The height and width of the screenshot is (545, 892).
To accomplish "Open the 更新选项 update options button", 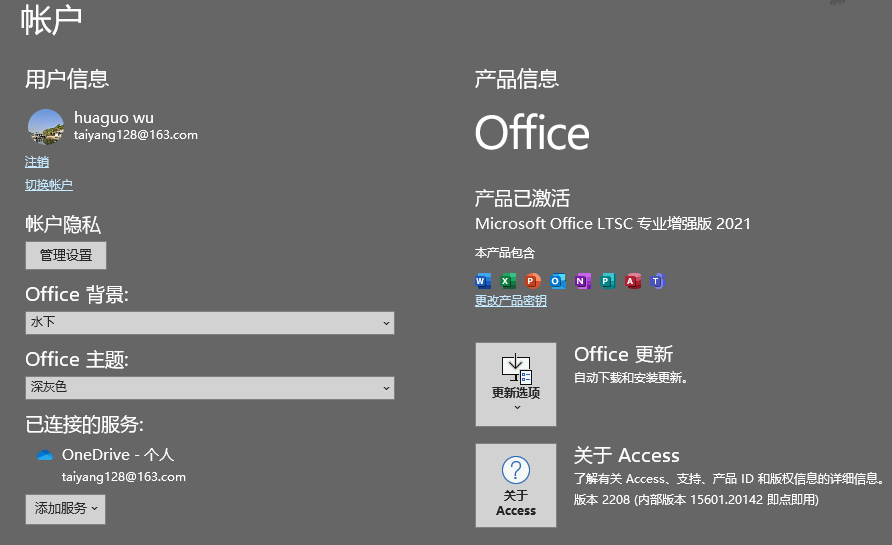I will (x=516, y=384).
